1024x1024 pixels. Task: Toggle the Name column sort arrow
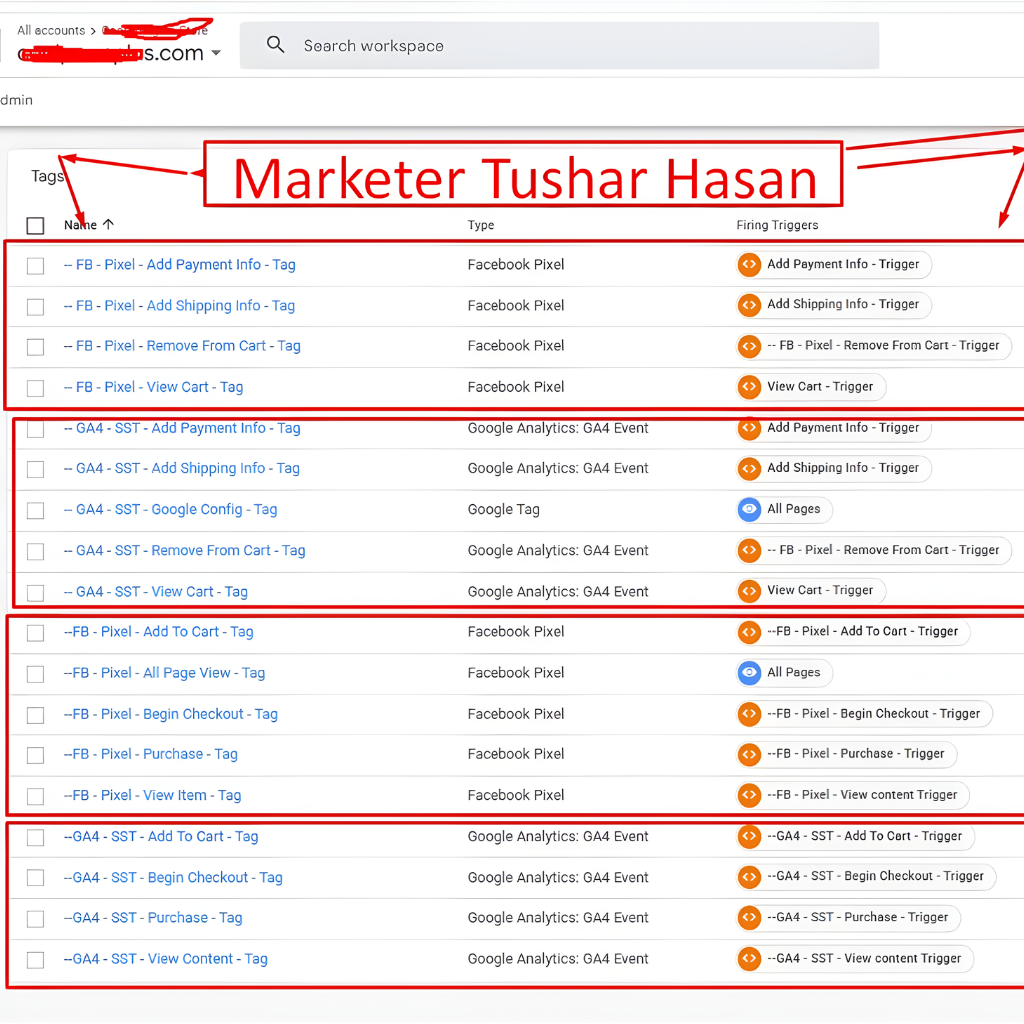pos(107,225)
